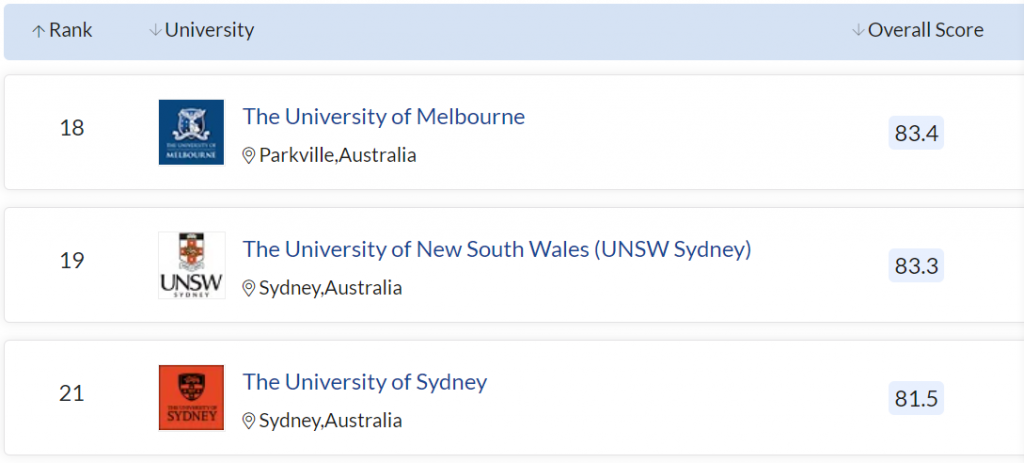This screenshot has width=1024, height=463.
Task: Click the UNSW Sydney crest logo
Action: [x=191, y=265]
